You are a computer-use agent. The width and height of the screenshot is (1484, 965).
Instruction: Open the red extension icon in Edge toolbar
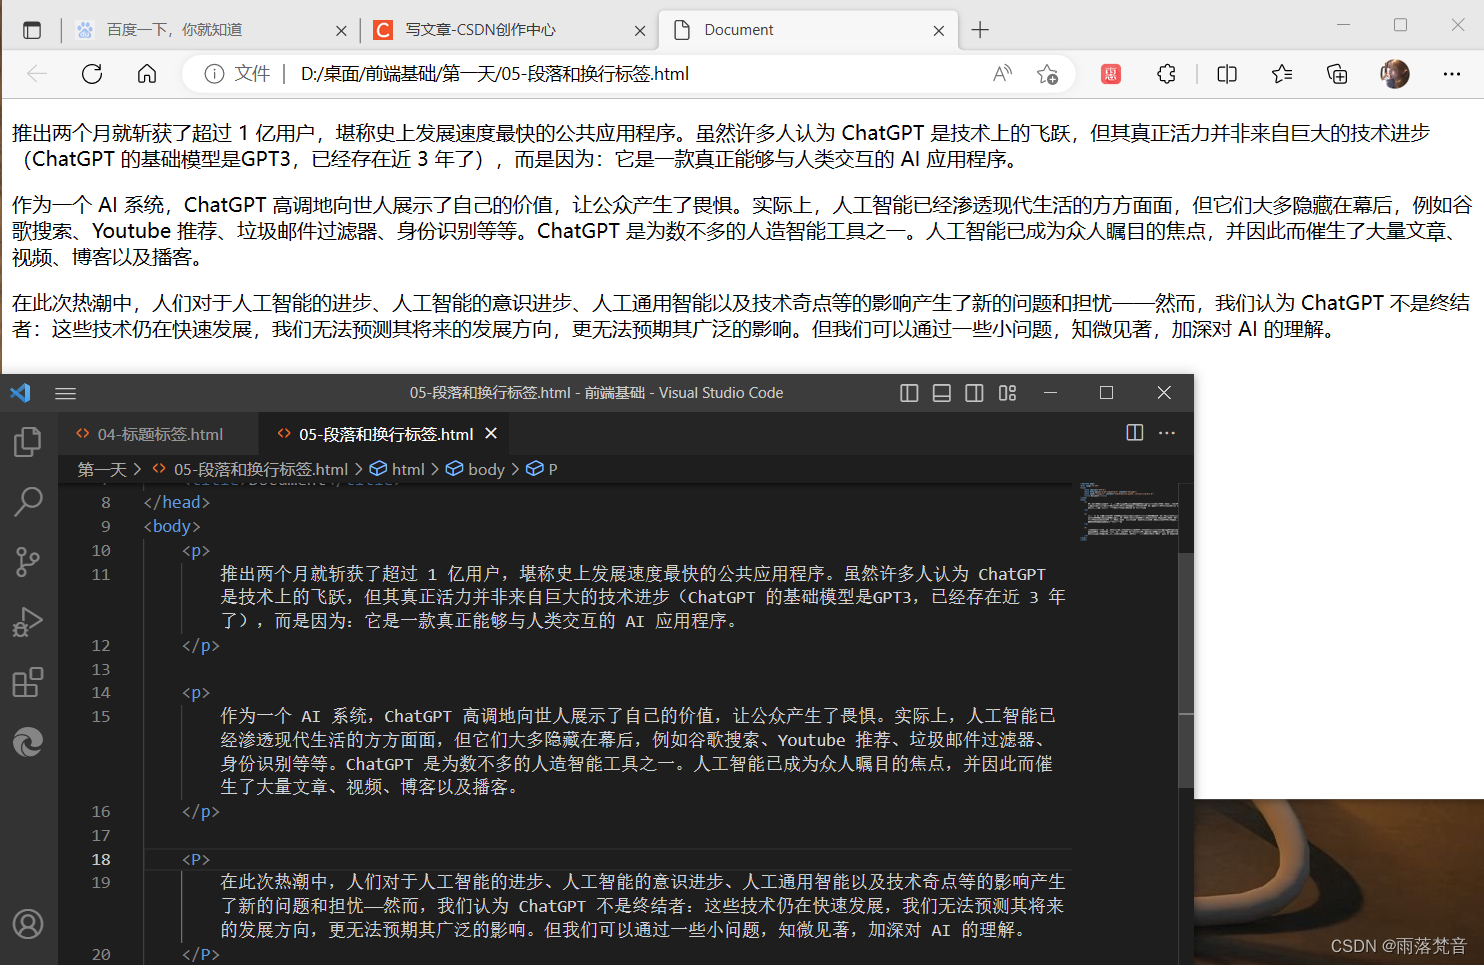1111,74
